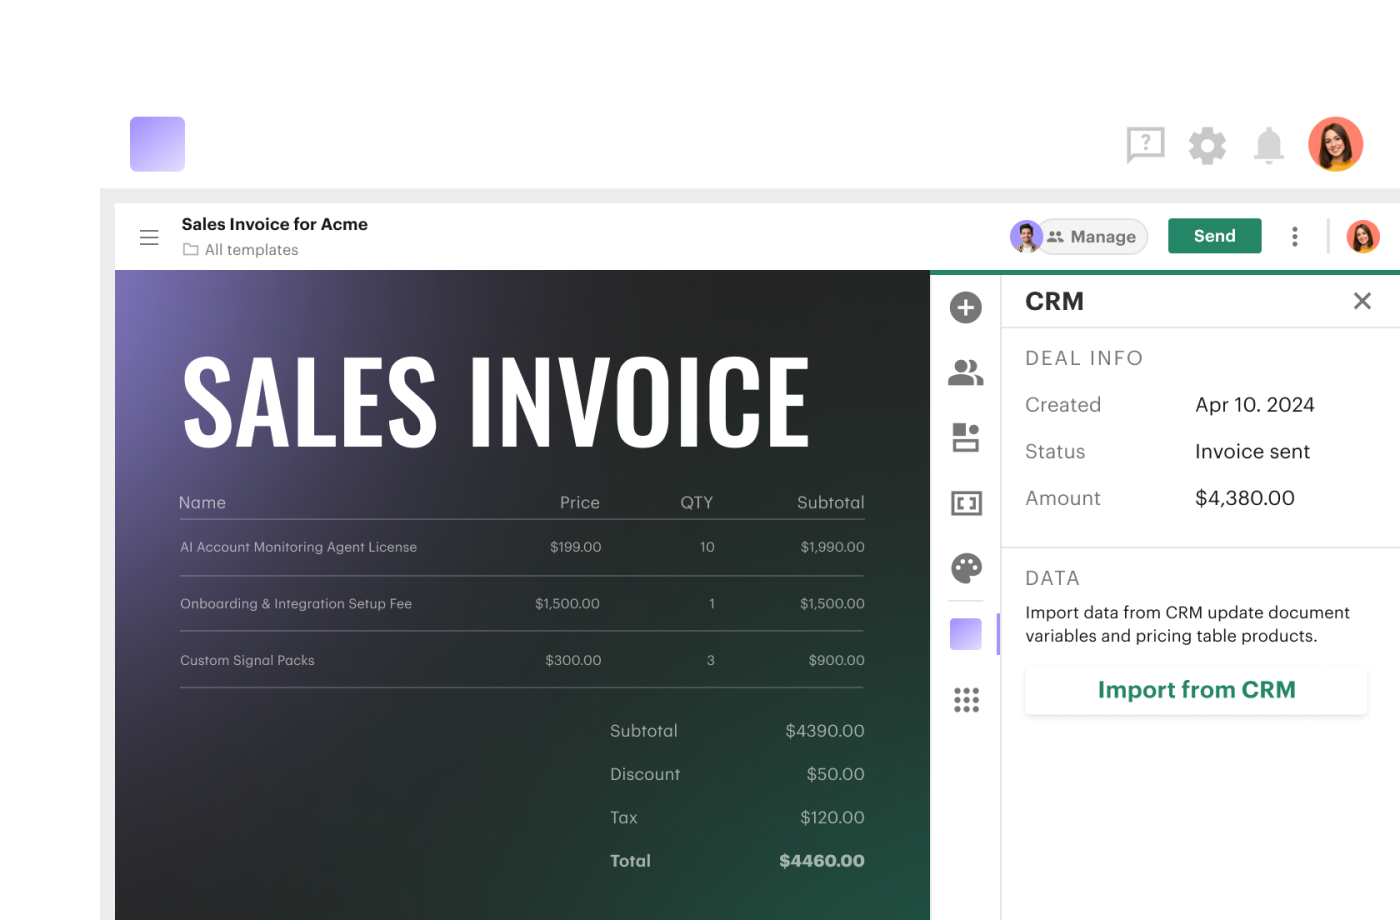
Task: Close the CRM panel
Action: point(1361,301)
